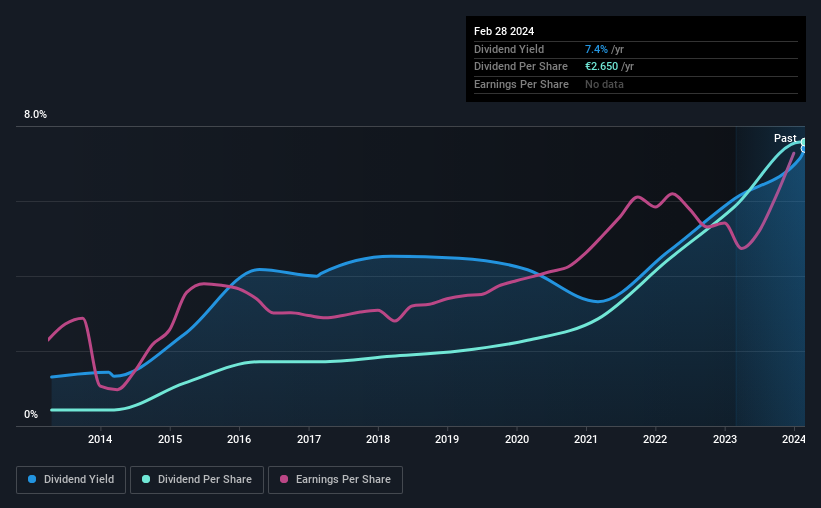Image resolution: width=821 pixels, height=508 pixels.
Task: Click the 2022 year tick label
Action: tap(655, 439)
